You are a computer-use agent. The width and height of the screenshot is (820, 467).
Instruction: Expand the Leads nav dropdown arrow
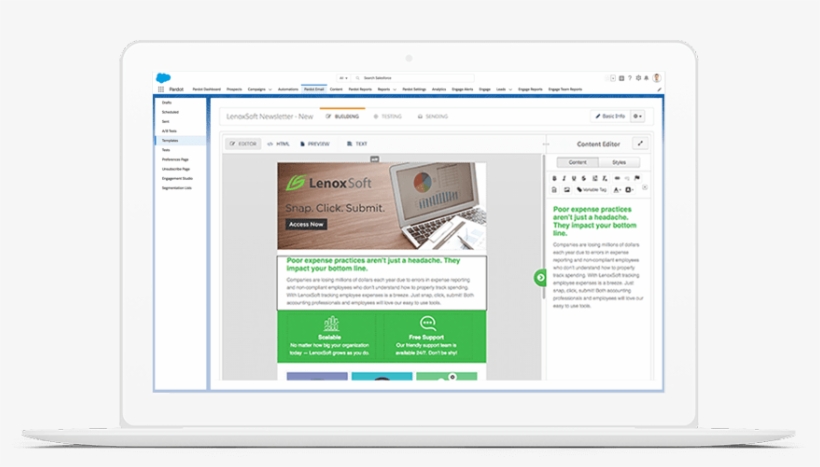tap(510, 89)
